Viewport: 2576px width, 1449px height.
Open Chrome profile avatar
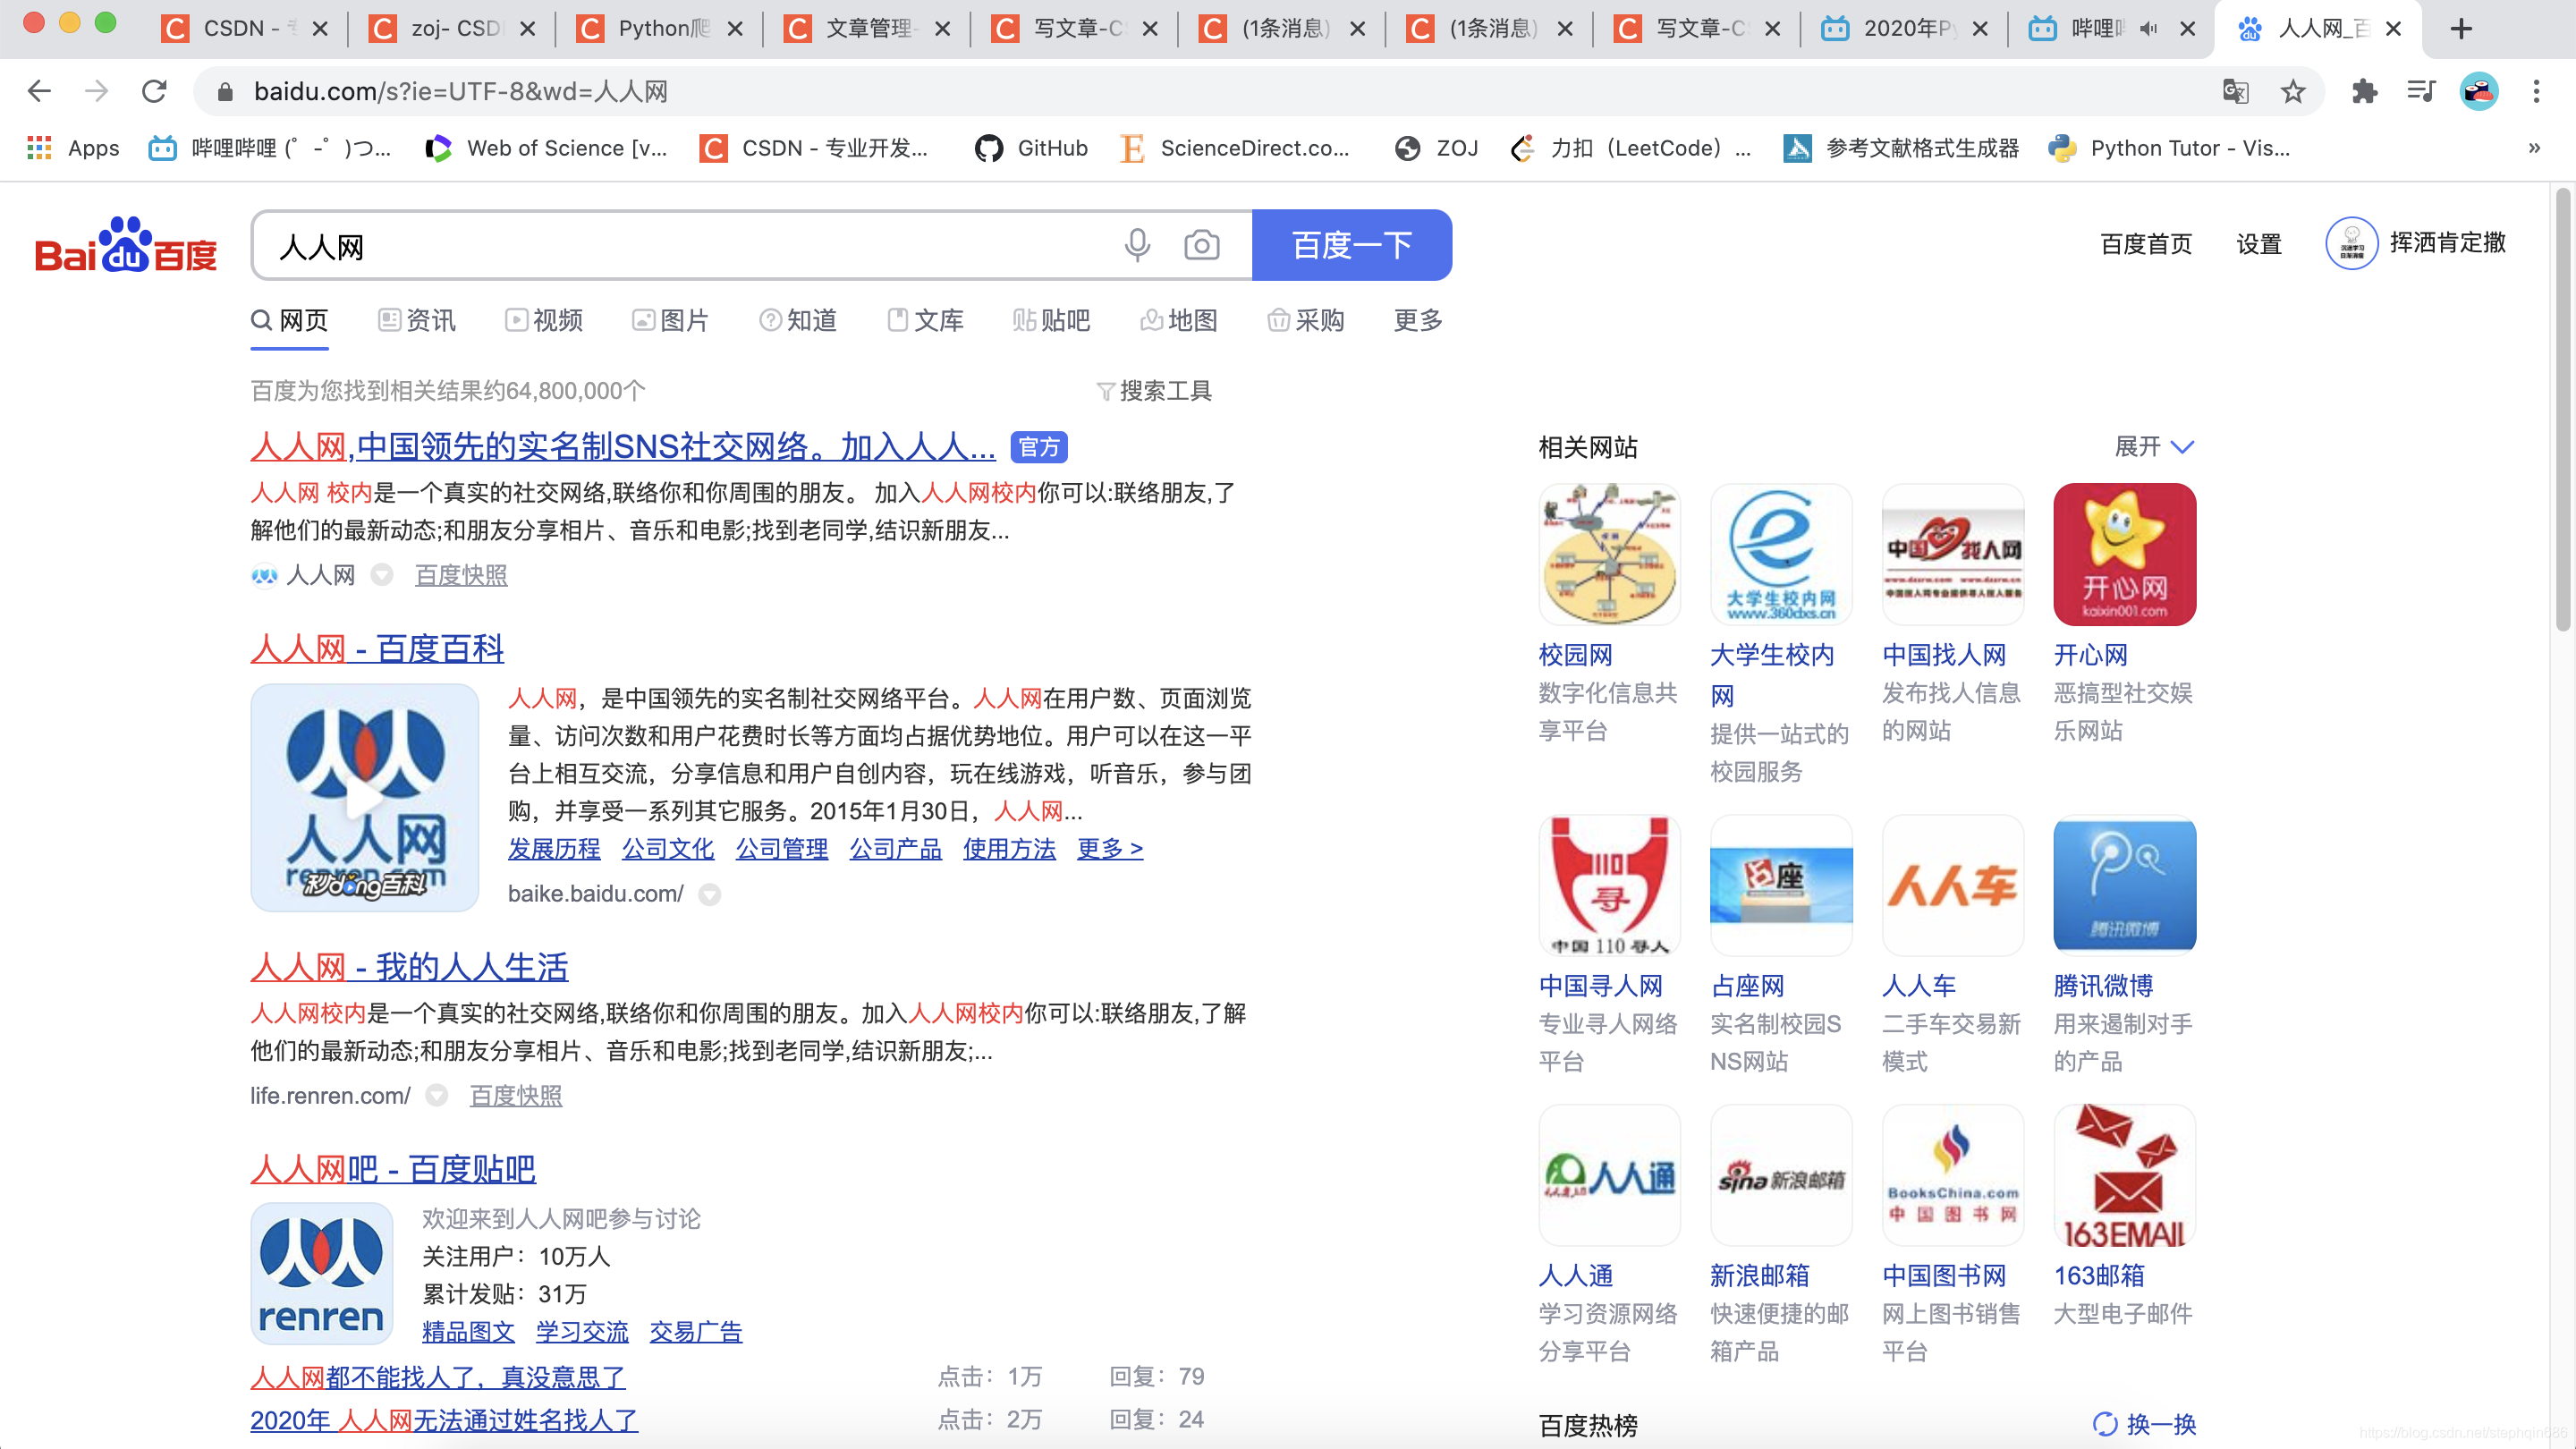click(x=2479, y=92)
